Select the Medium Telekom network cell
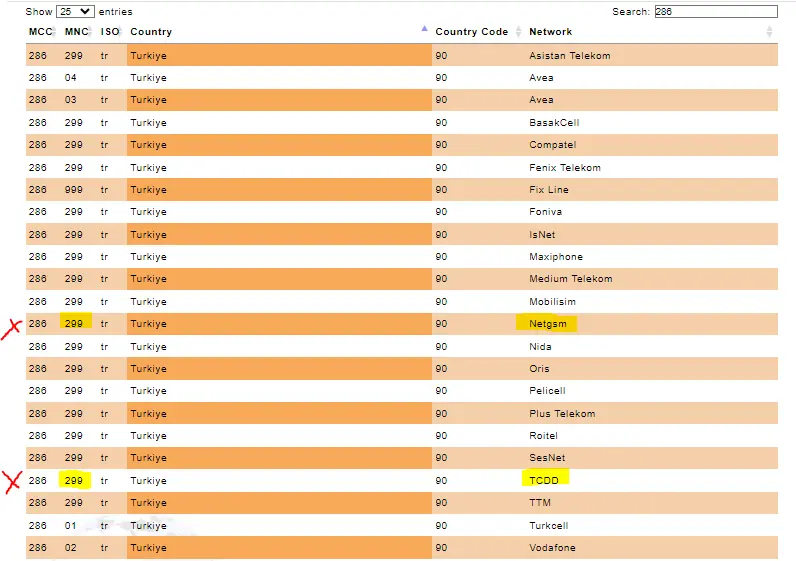Screen dimensions: 796x561 click(x=571, y=279)
